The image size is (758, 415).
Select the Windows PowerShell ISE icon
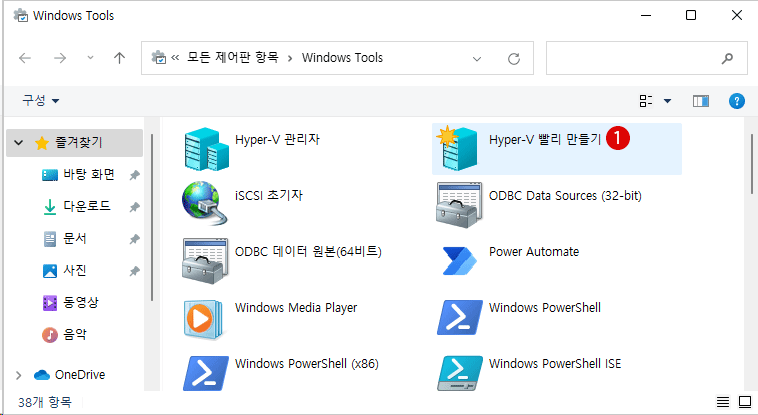pyautogui.click(x=460, y=373)
